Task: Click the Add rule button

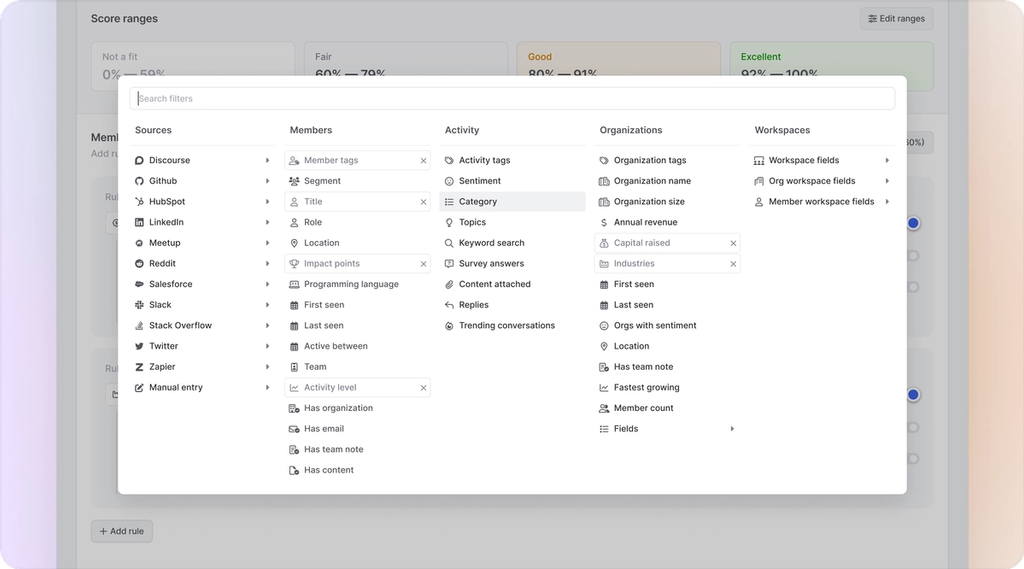Action: click(x=121, y=531)
